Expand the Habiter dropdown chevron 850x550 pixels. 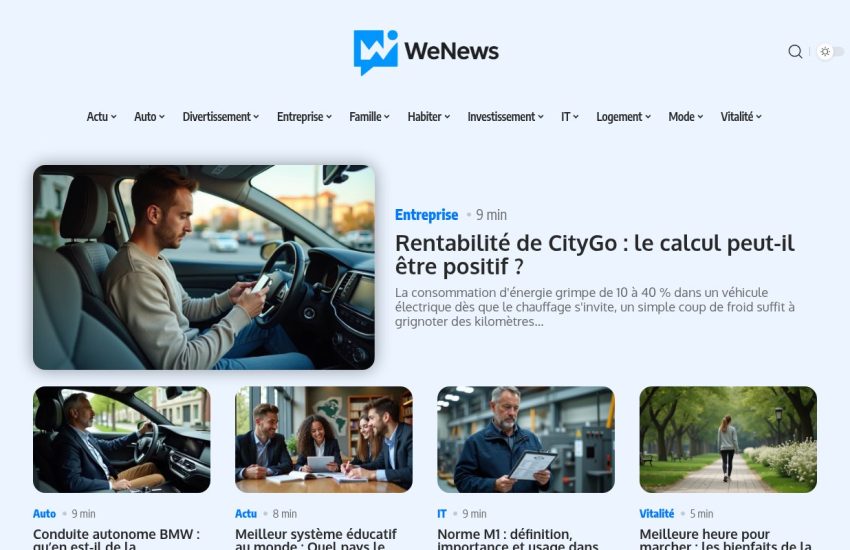(447, 117)
